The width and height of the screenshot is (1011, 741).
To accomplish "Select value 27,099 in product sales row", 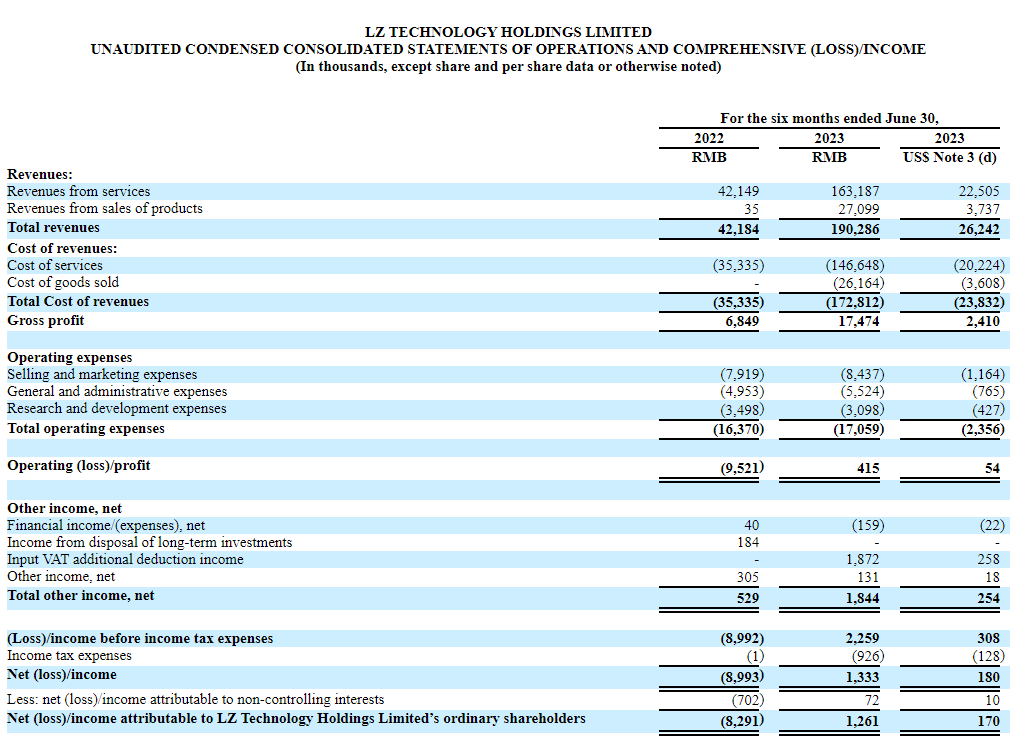I will 857,209.
